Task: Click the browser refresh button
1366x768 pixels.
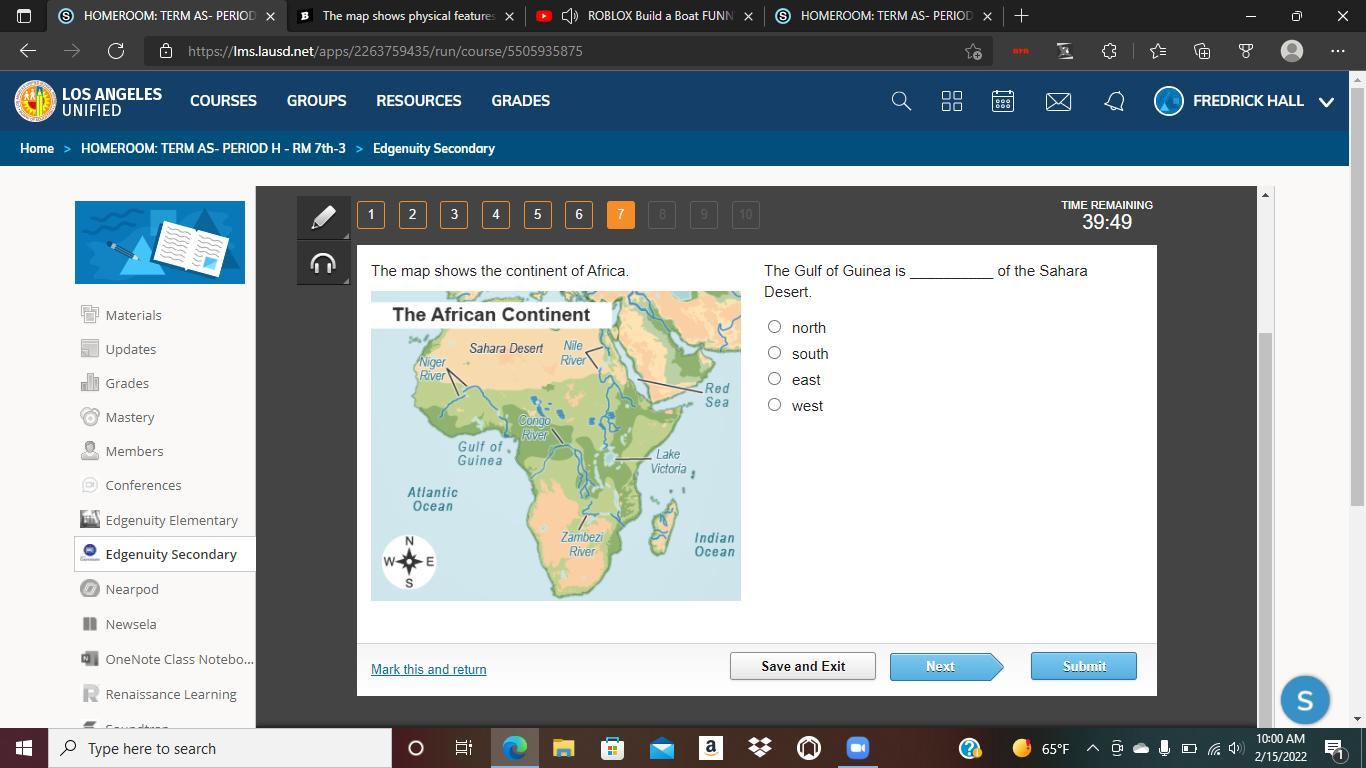Action: [x=116, y=51]
